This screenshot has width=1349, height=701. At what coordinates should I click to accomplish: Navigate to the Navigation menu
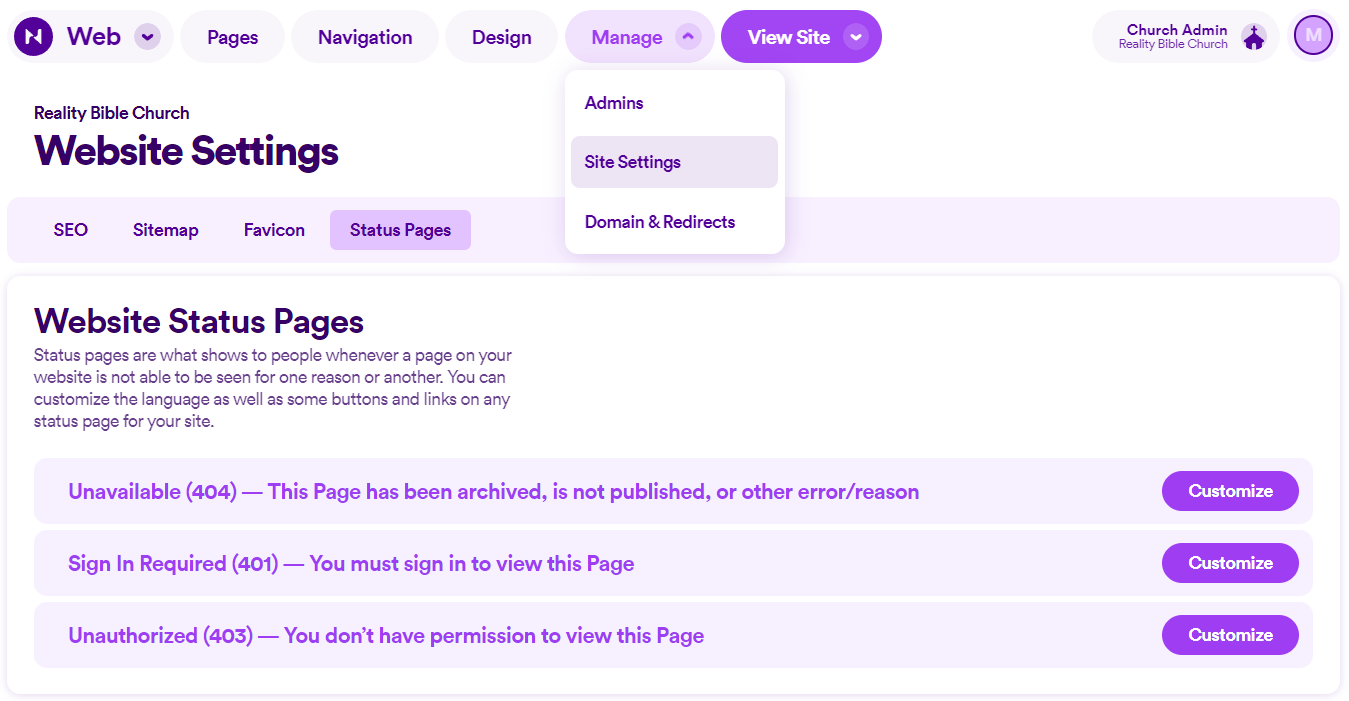click(364, 36)
